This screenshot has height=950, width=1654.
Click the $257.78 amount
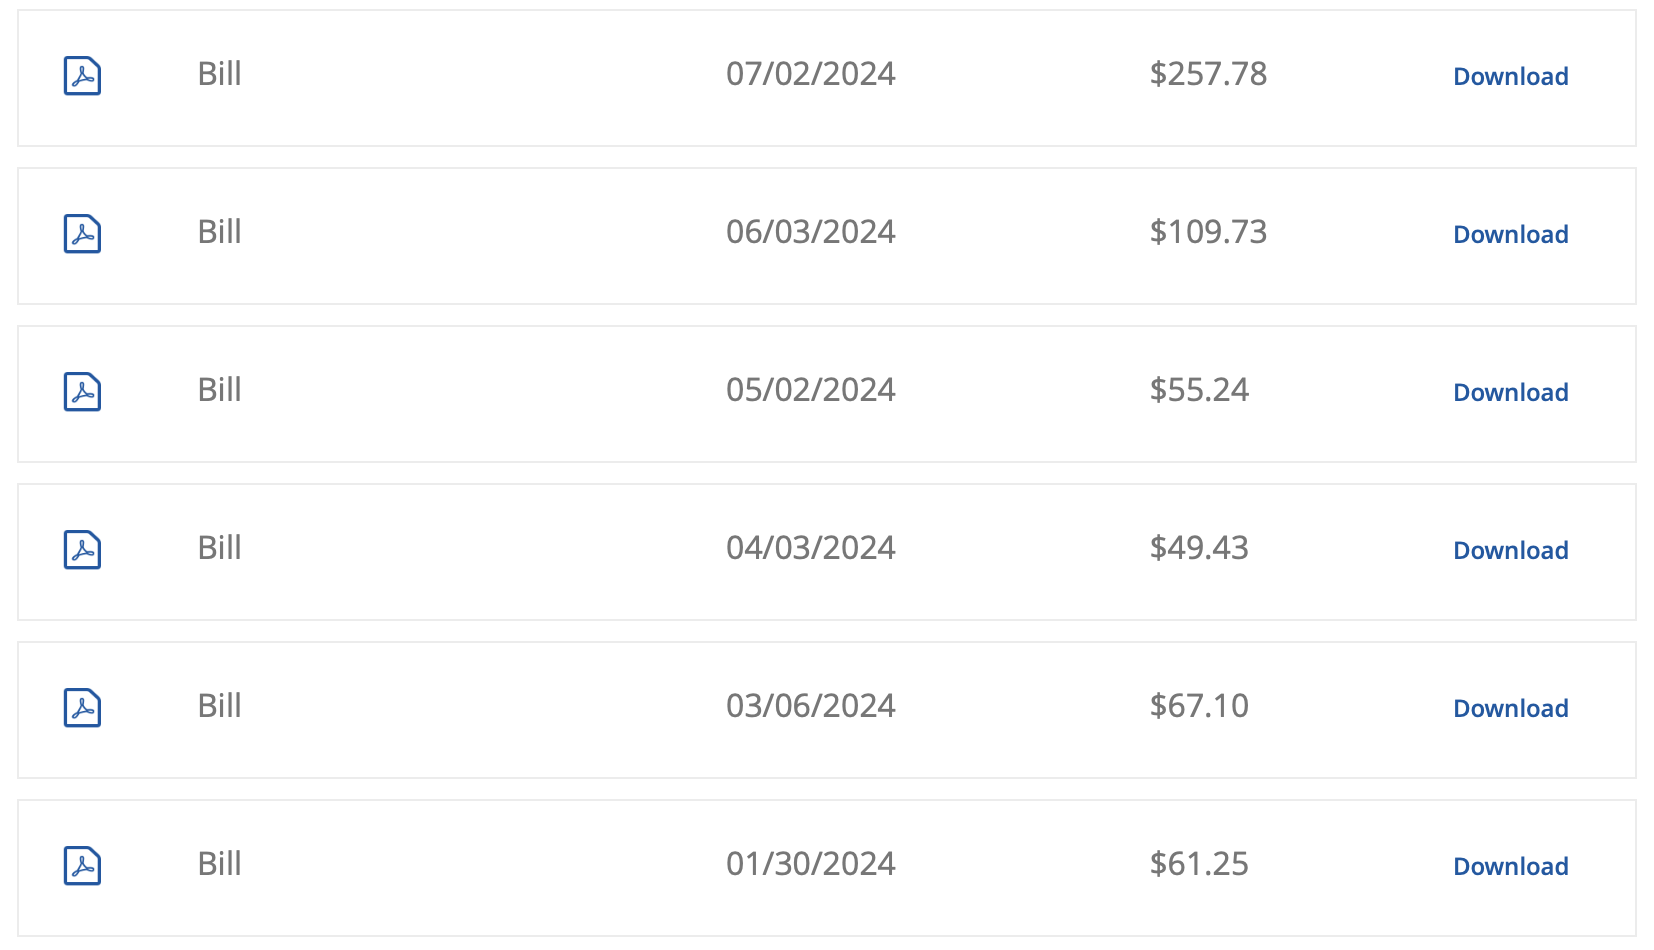tap(1208, 74)
